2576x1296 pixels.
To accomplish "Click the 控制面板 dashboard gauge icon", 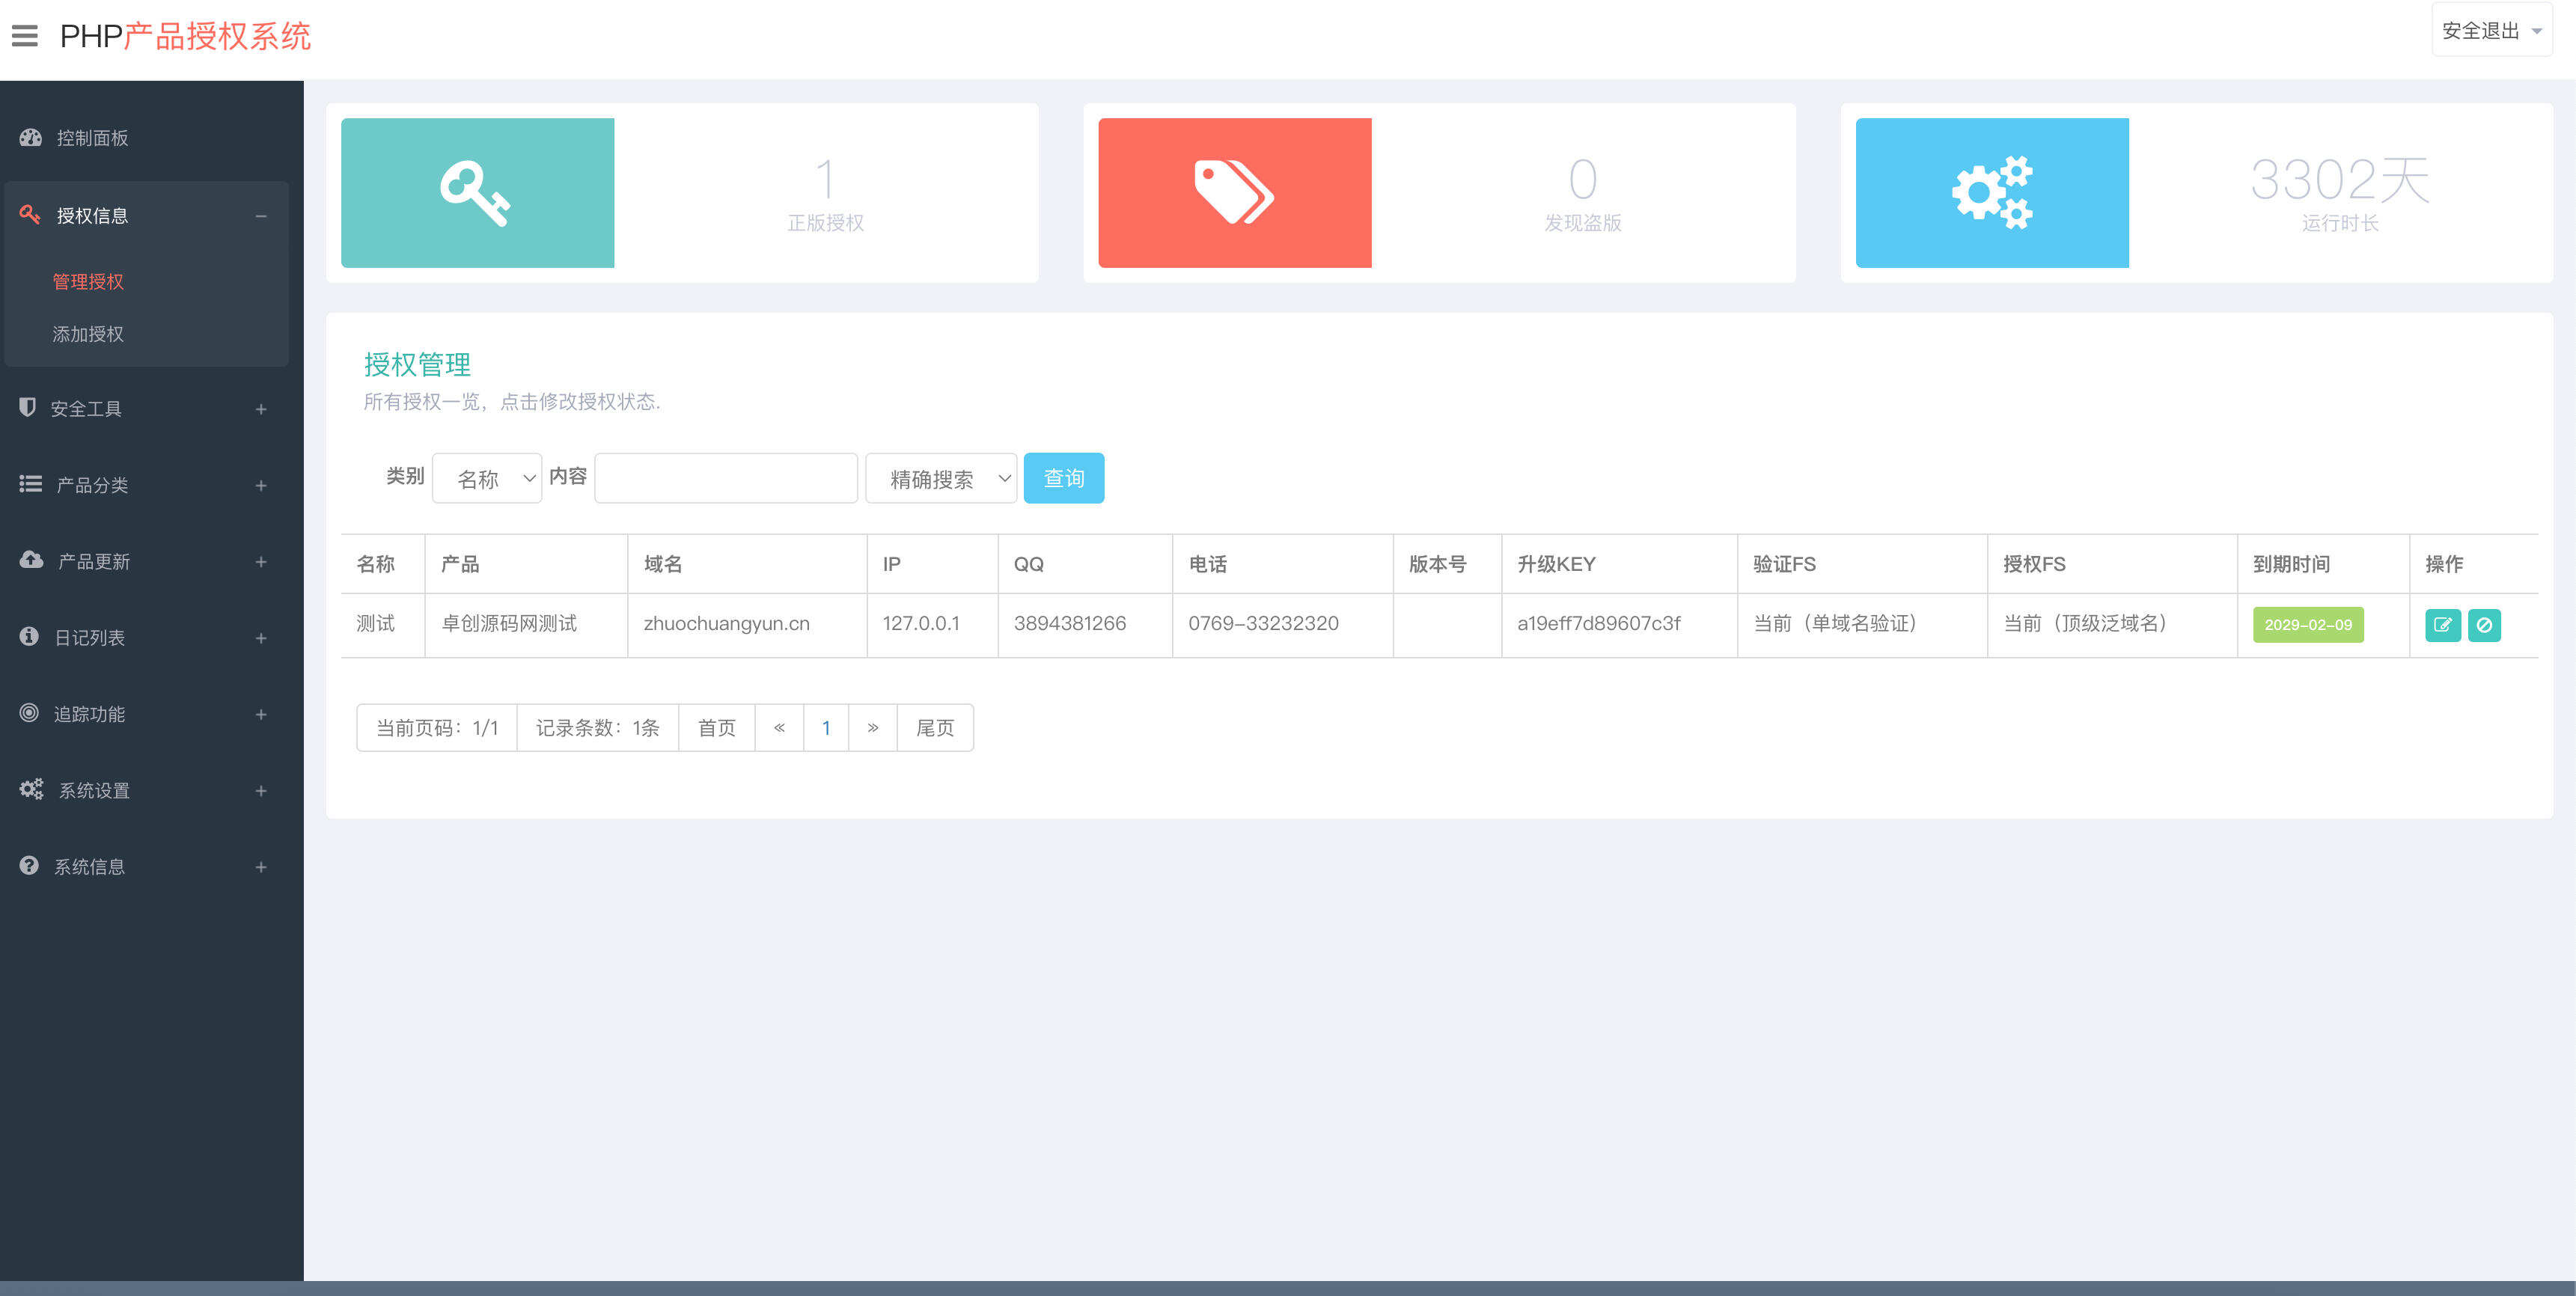I will click(29, 137).
